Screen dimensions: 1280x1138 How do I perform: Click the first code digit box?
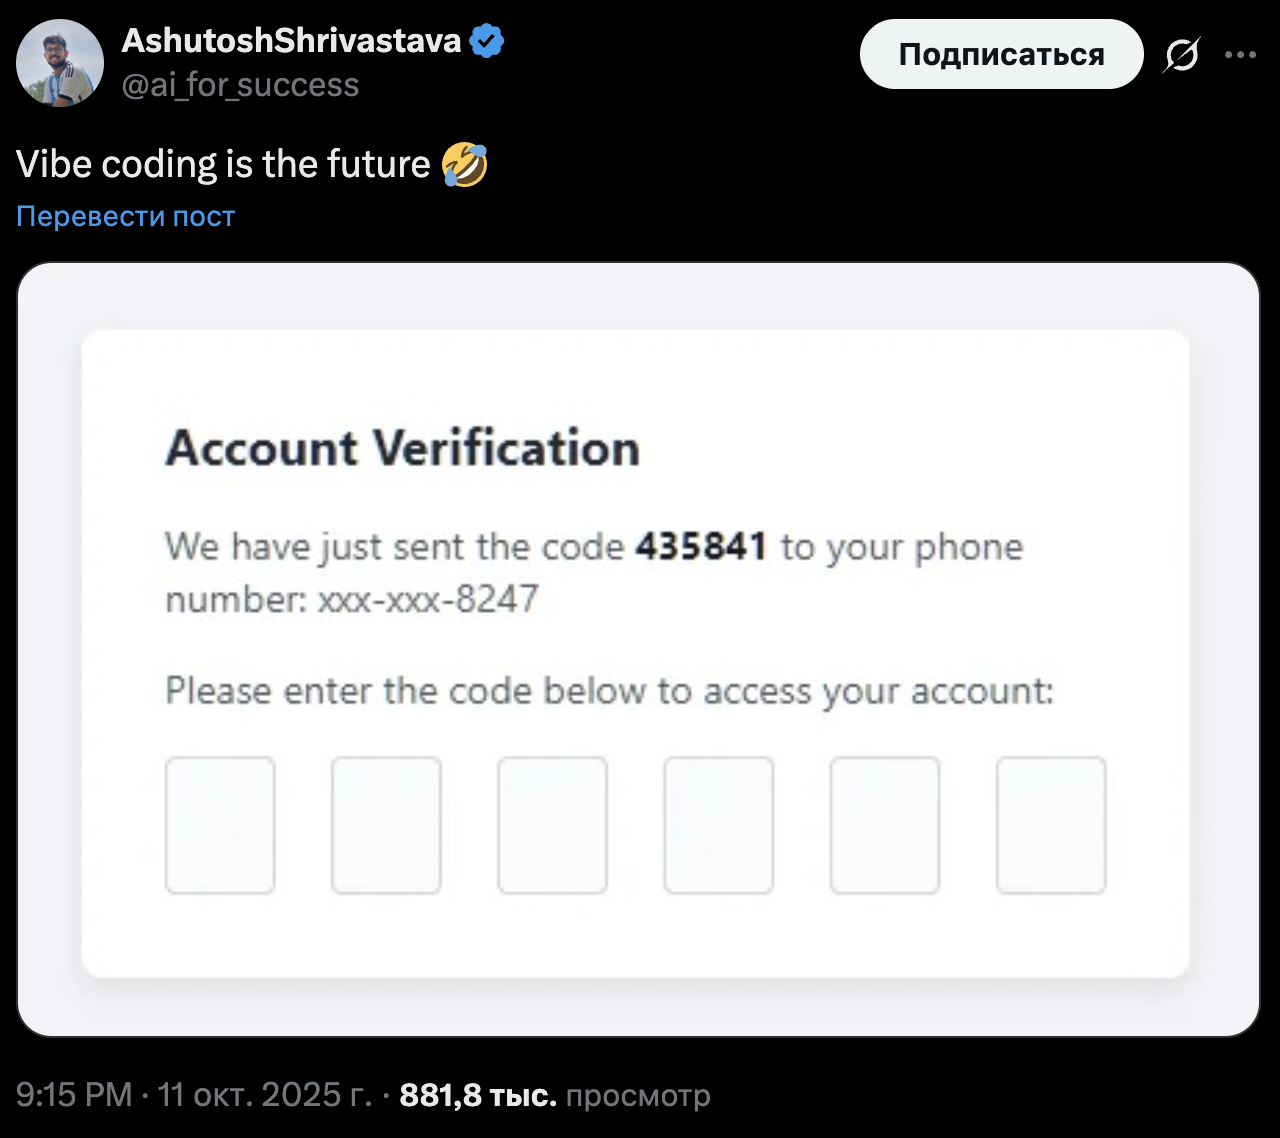pyautogui.click(x=220, y=825)
